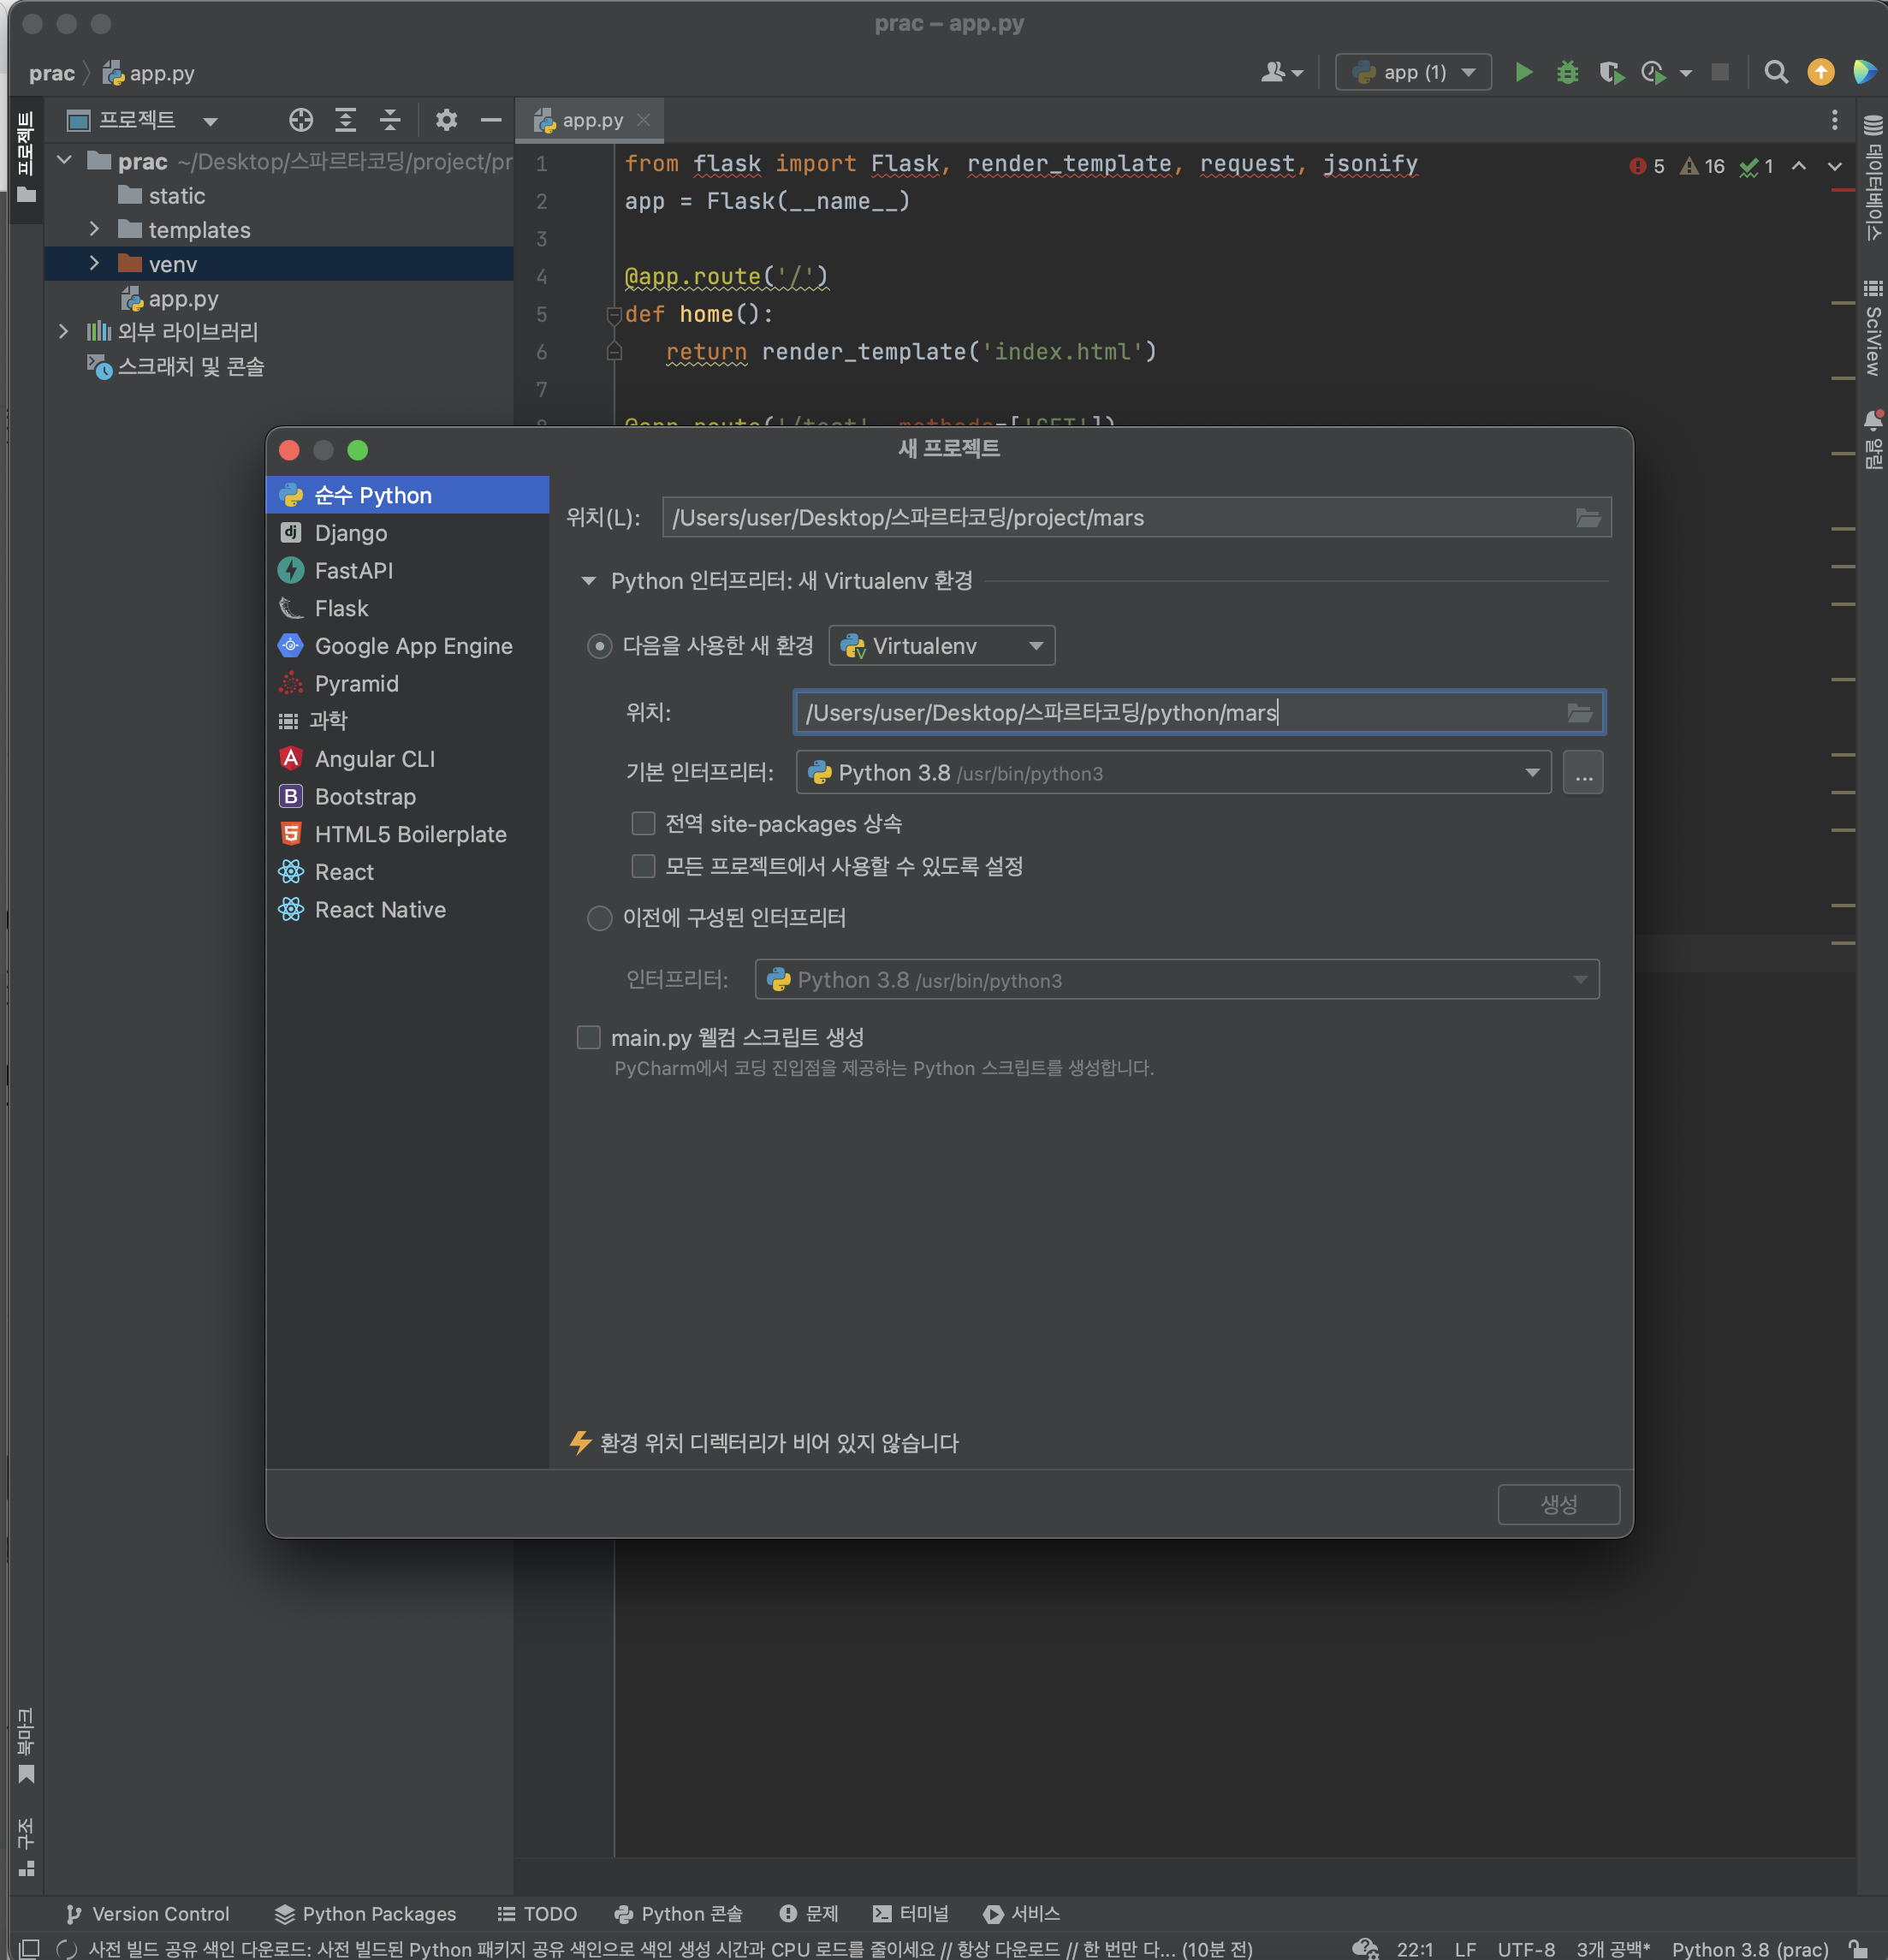Open Virtualenv environment type dropdown
Viewport: 1888px width, 1960px height.
point(942,646)
